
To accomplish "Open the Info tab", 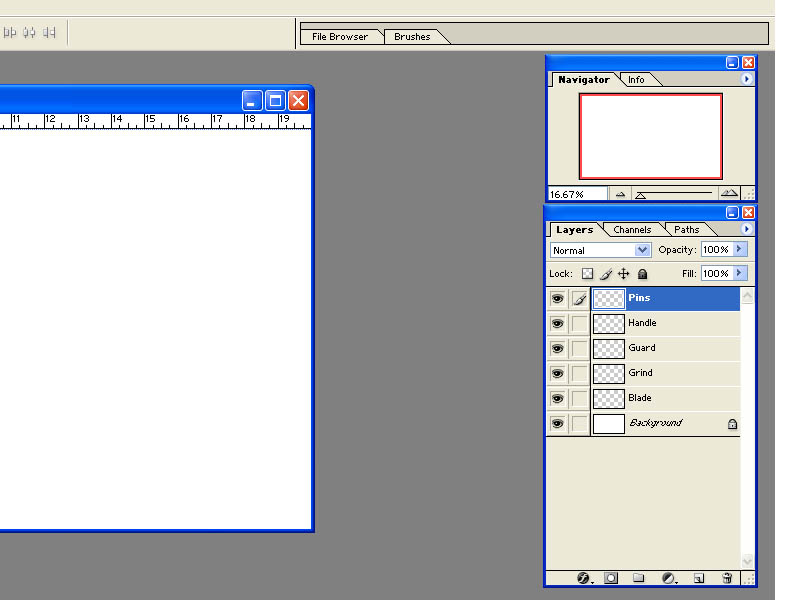I will (636, 80).
